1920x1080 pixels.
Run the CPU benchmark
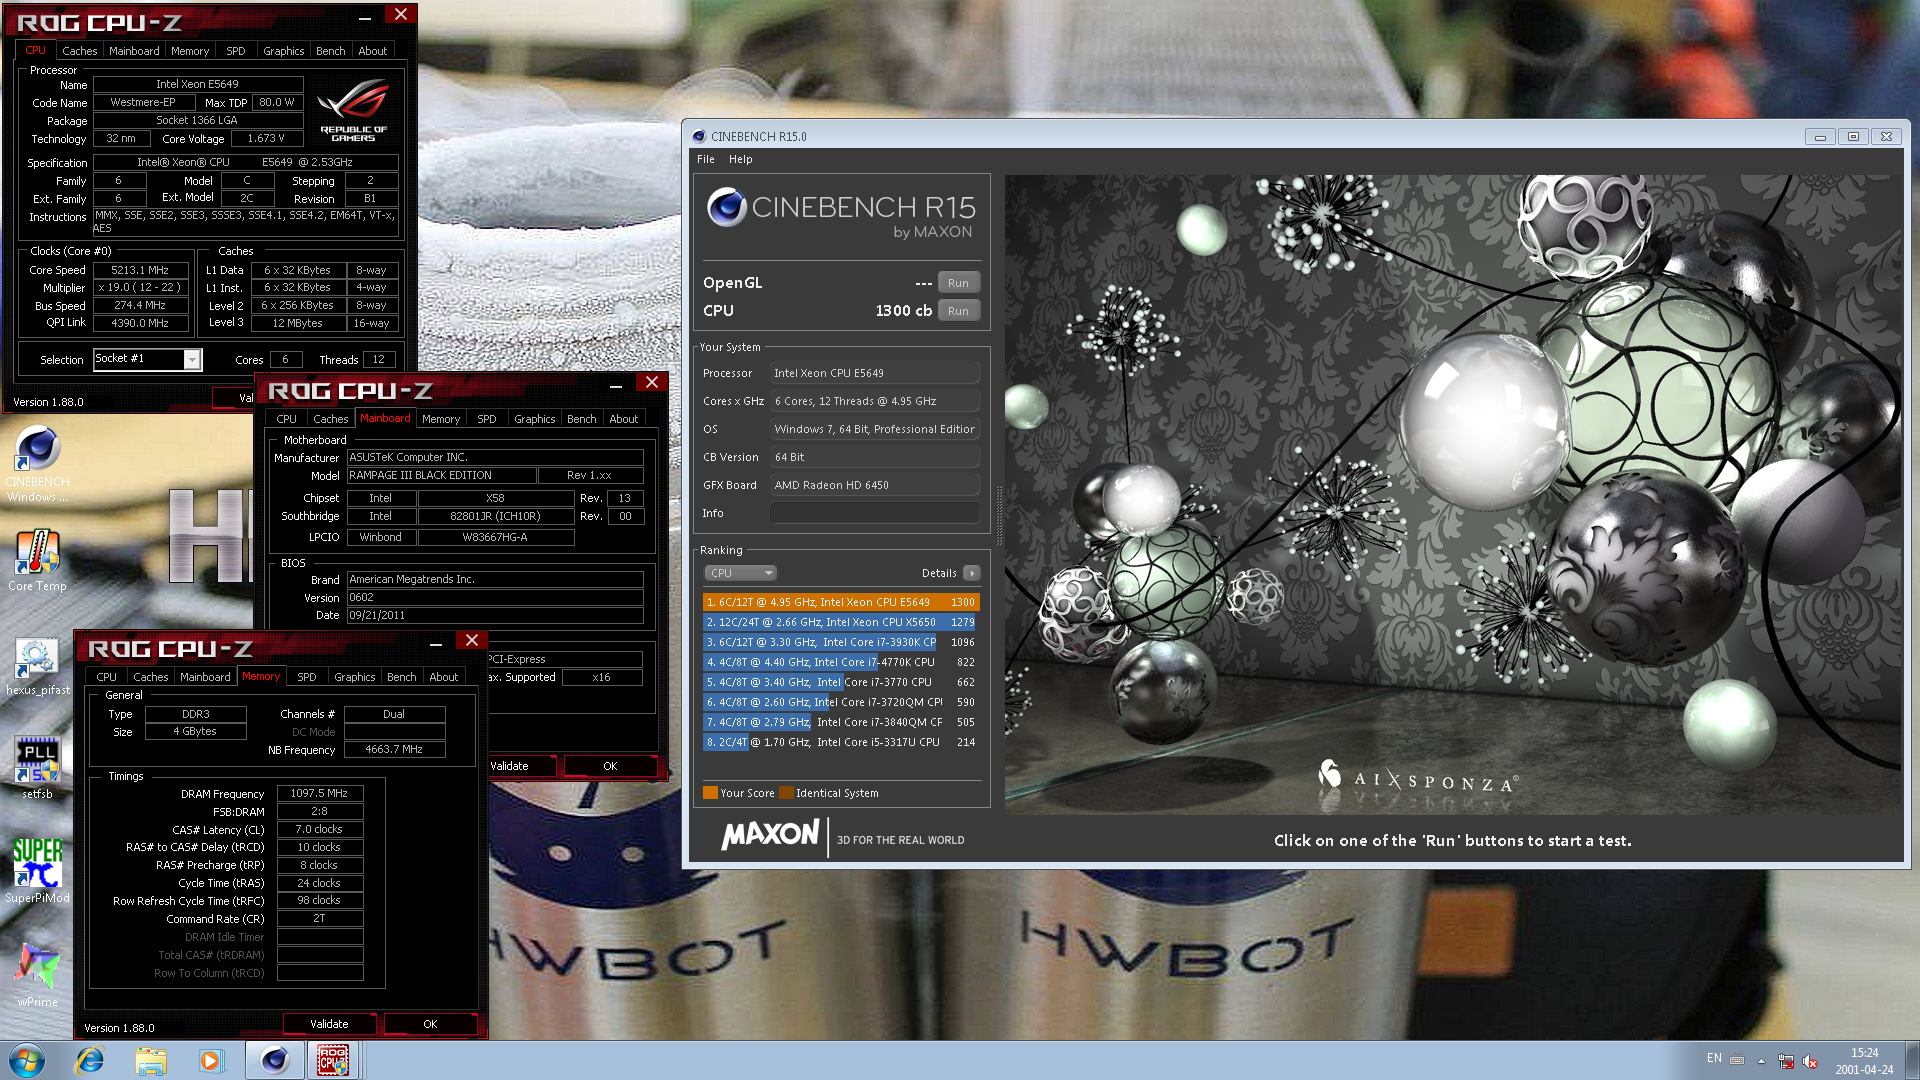[x=958, y=311]
